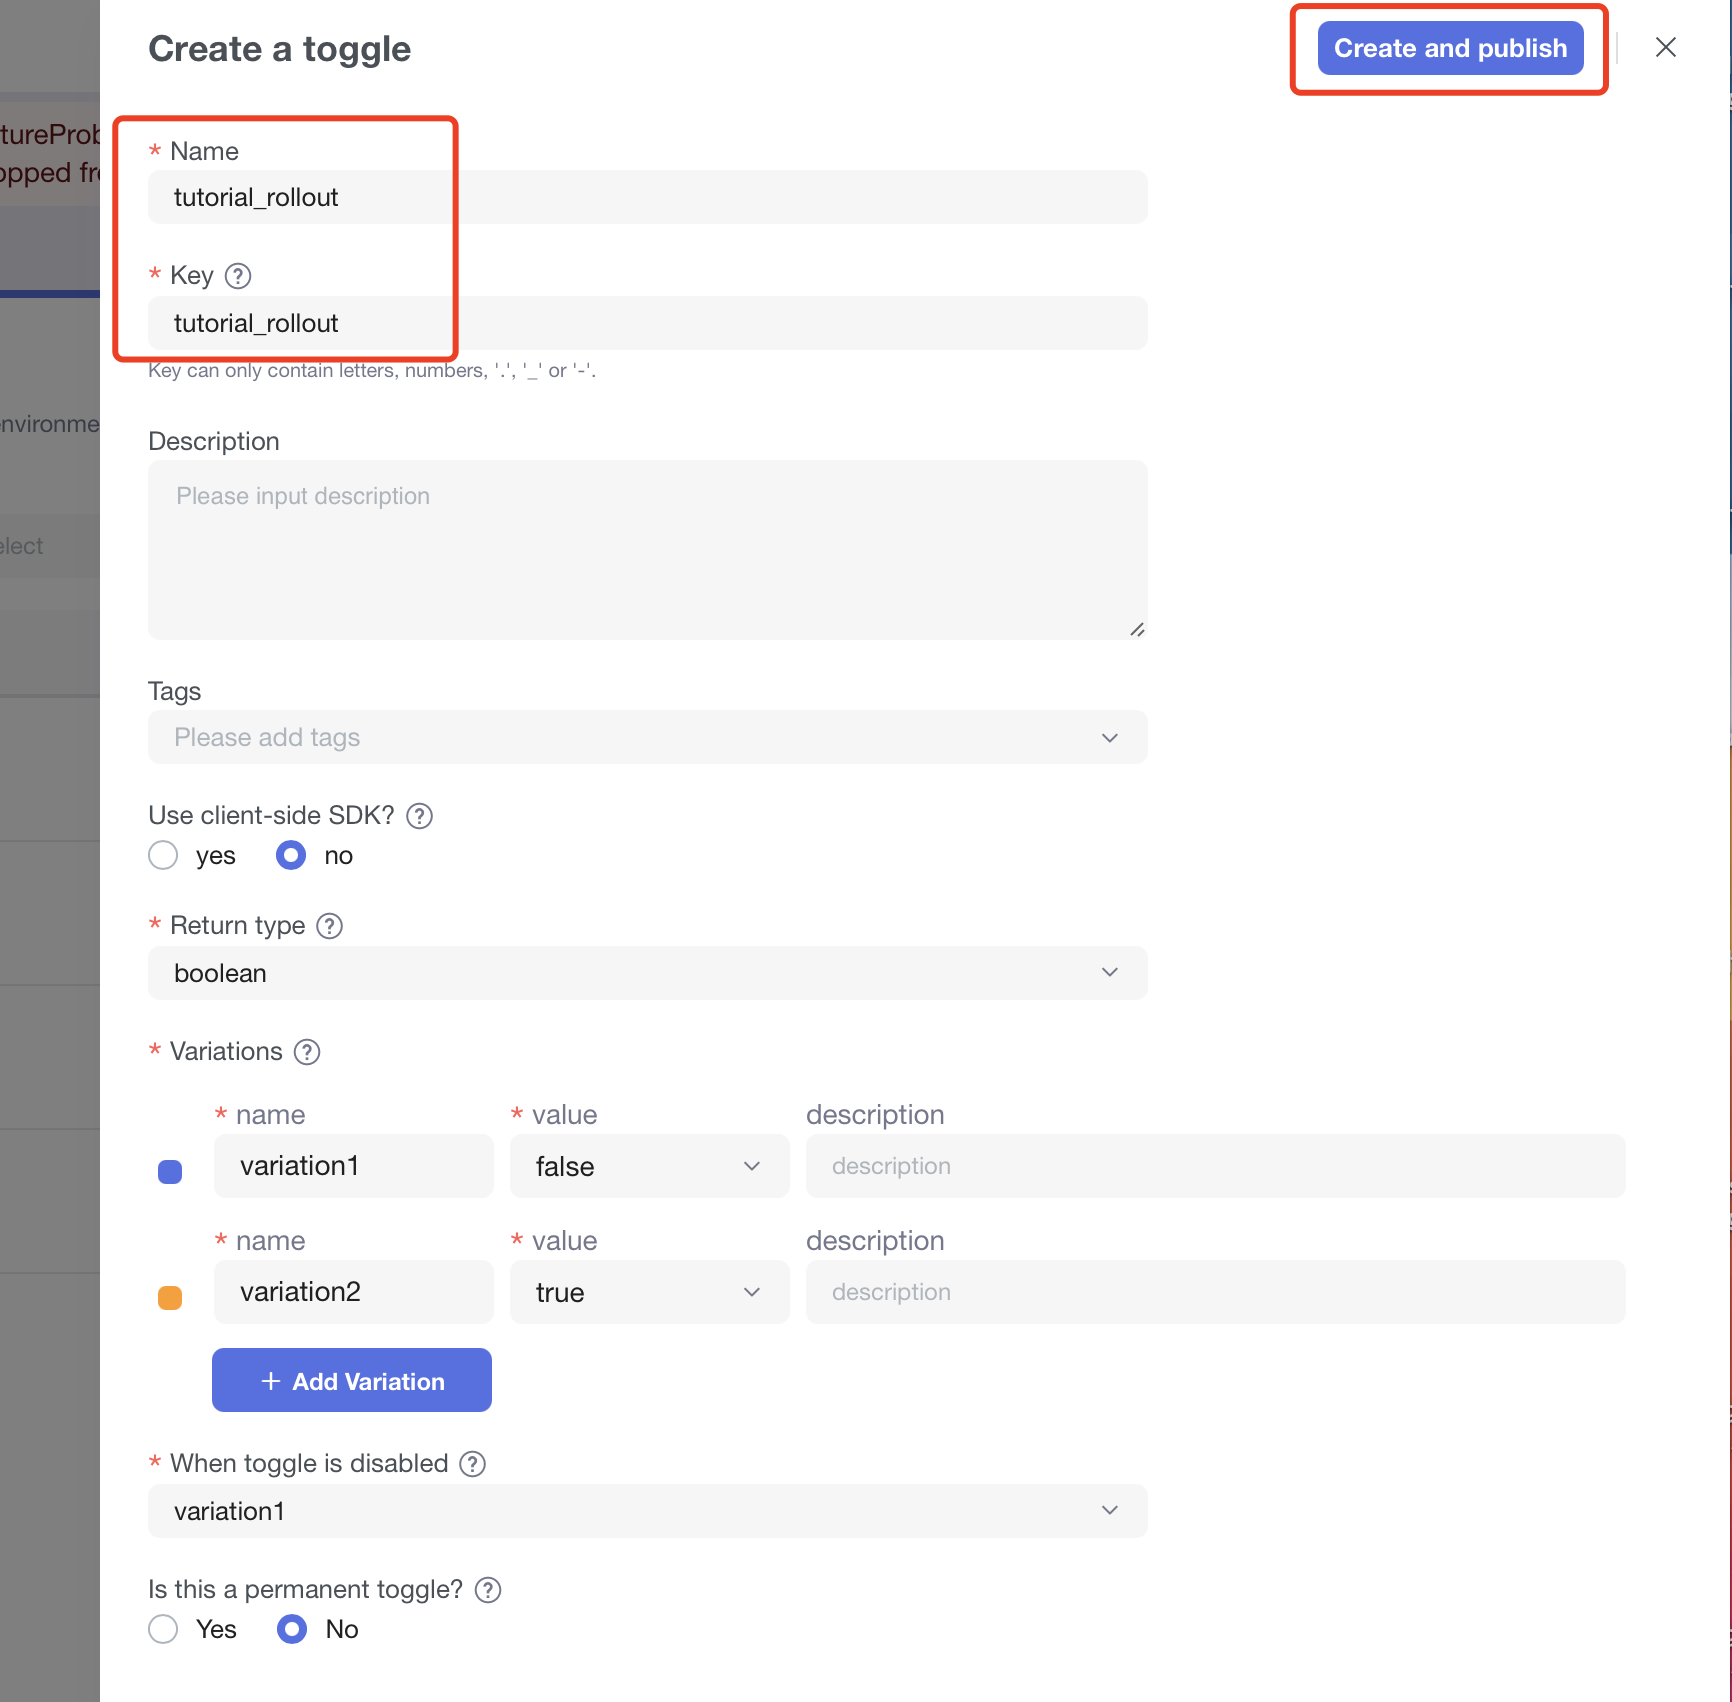Open variation2 value dropdown showing true

pyautogui.click(x=649, y=1293)
